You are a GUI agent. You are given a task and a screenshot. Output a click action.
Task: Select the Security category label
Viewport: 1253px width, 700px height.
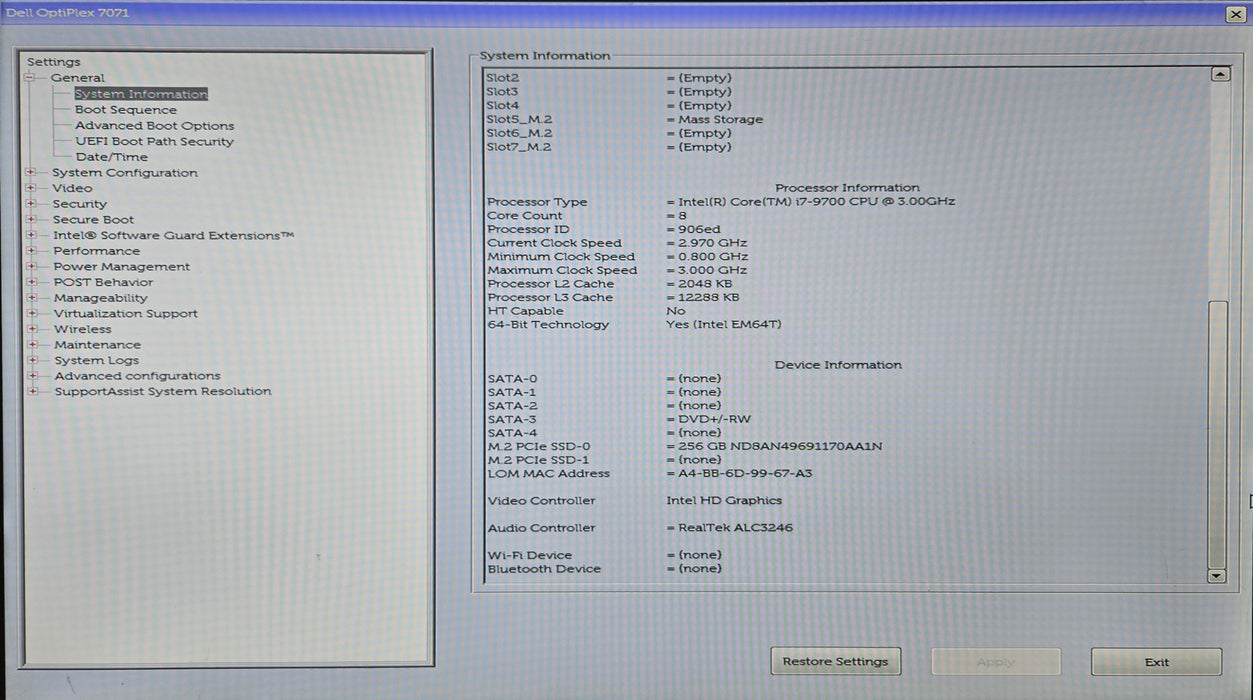coord(80,204)
